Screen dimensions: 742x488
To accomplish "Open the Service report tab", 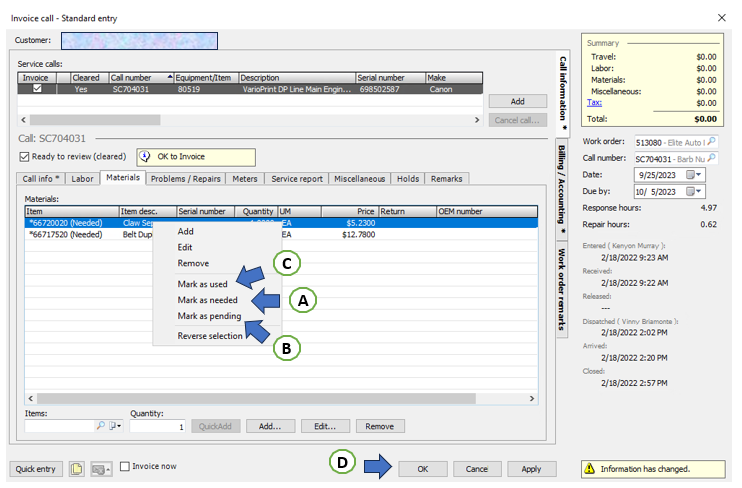I will 297,179.
